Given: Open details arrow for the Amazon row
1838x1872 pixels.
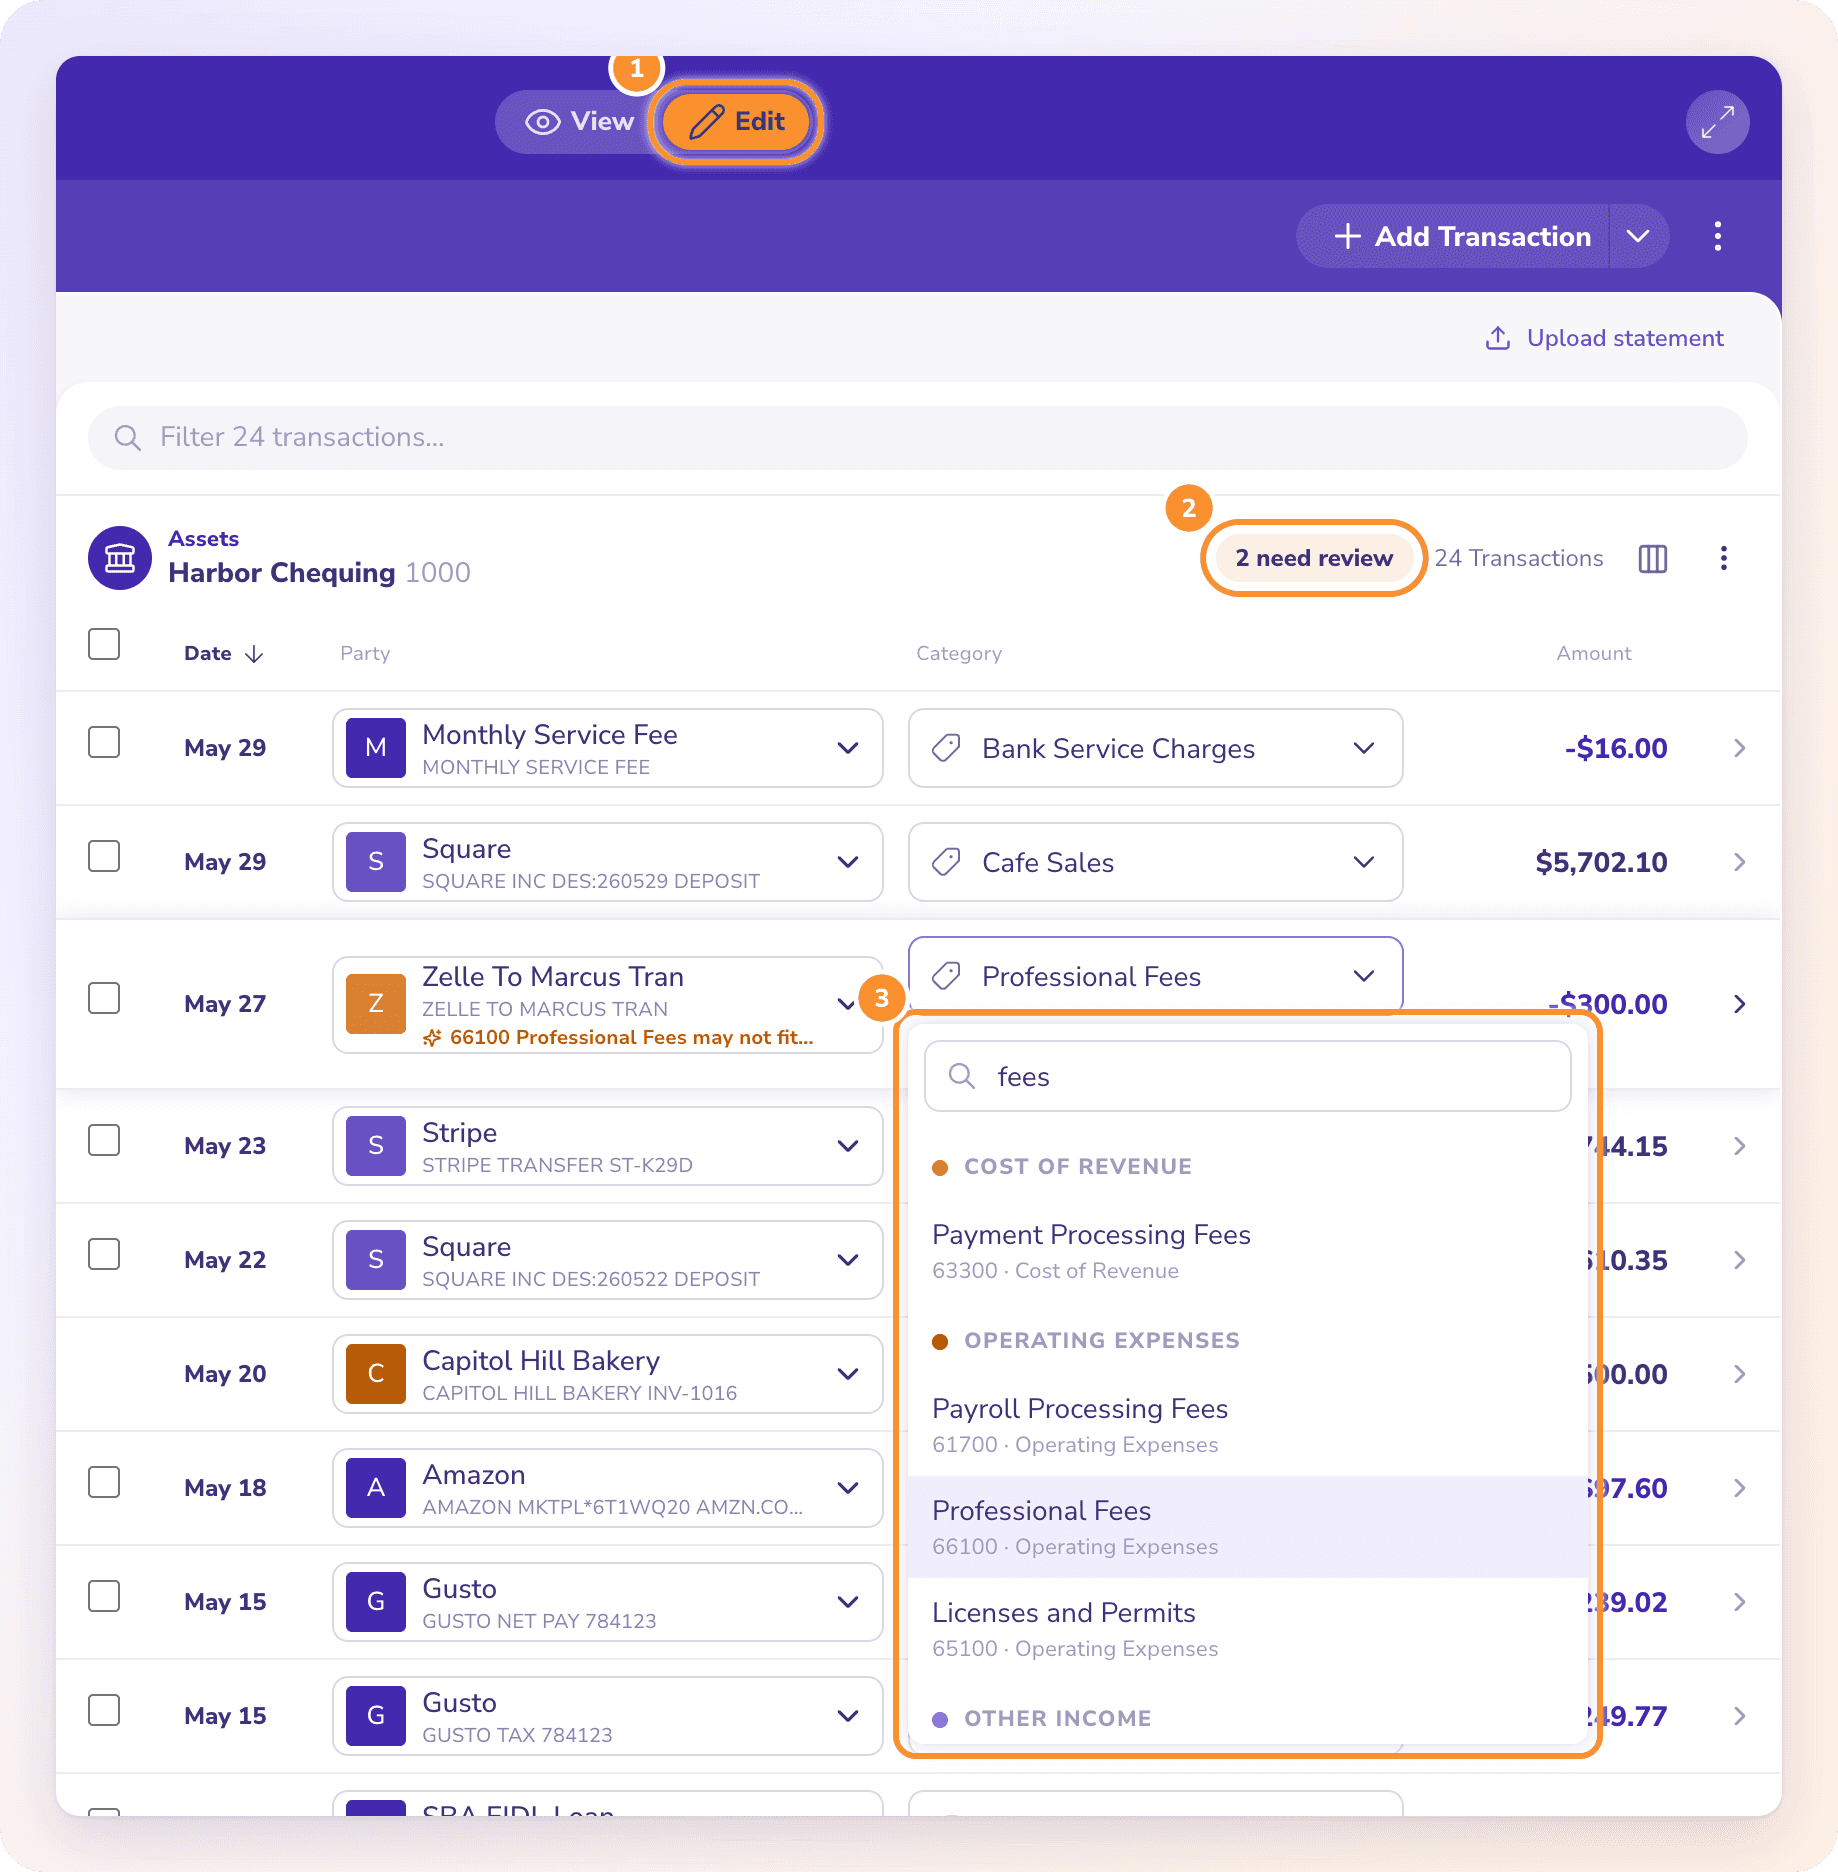Looking at the screenshot, I should [1739, 1488].
